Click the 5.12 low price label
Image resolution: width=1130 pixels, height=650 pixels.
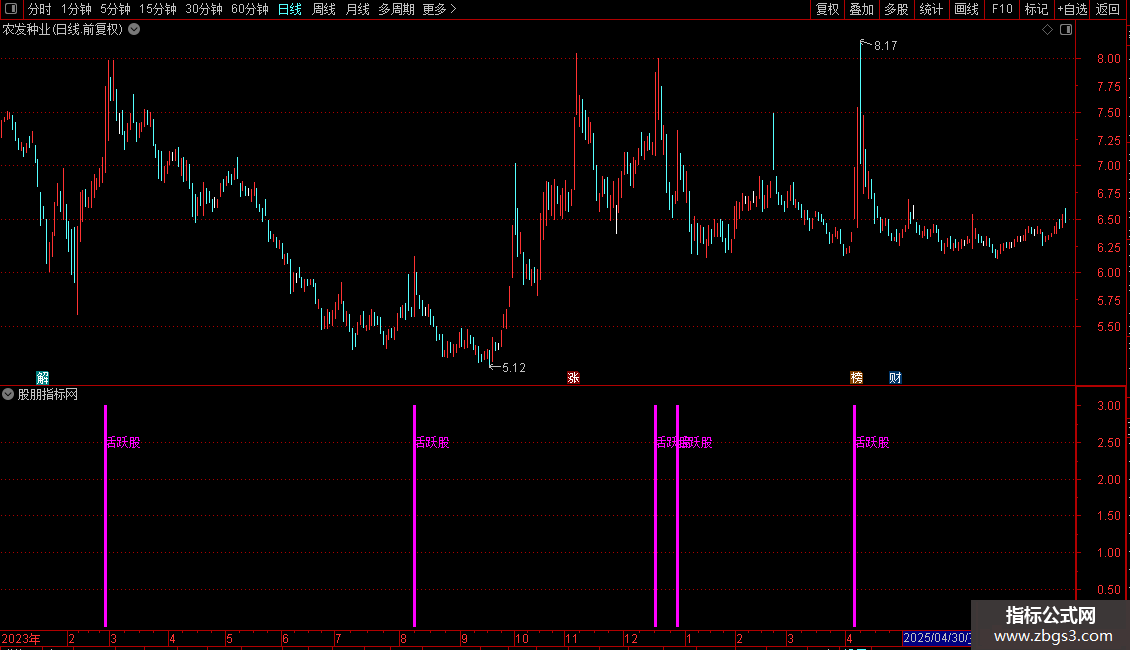tap(514, 368)
